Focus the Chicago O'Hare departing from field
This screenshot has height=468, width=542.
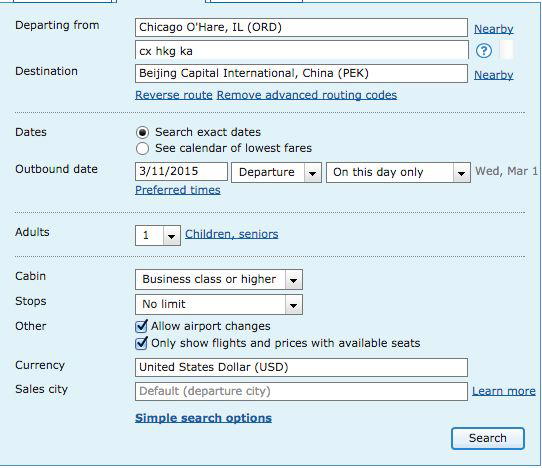click(301, 28)
